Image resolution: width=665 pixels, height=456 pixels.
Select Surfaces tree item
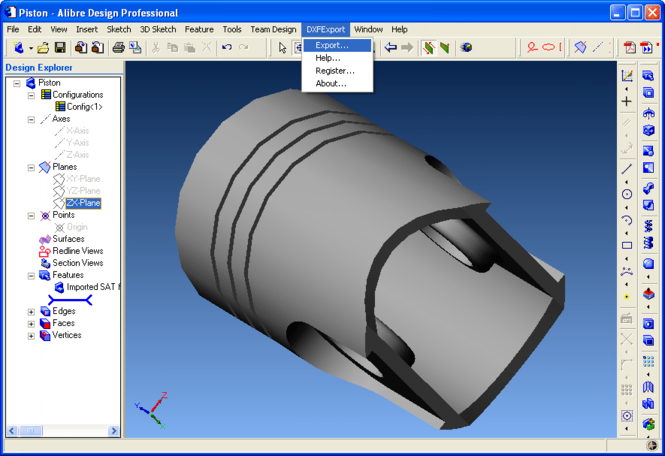click(x=68, y=239)
